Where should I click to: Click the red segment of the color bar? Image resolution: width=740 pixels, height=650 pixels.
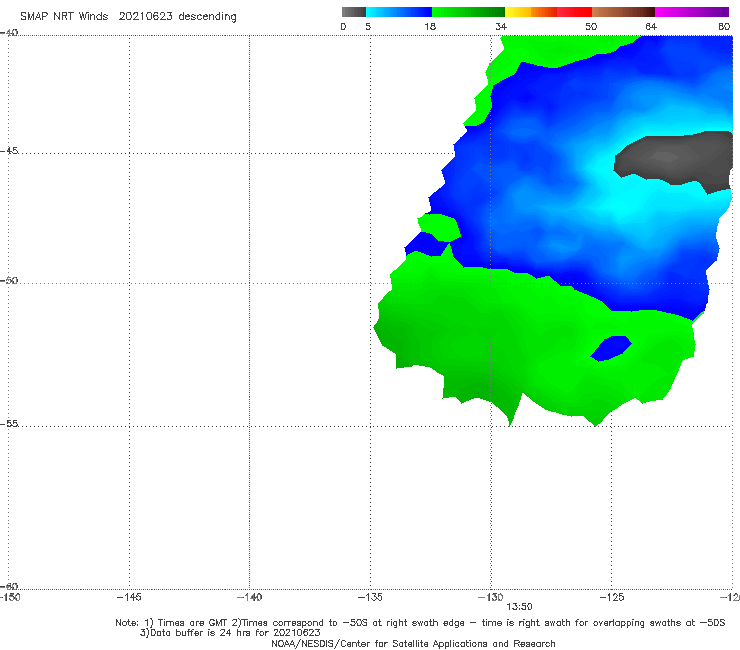tap(574, 12)
